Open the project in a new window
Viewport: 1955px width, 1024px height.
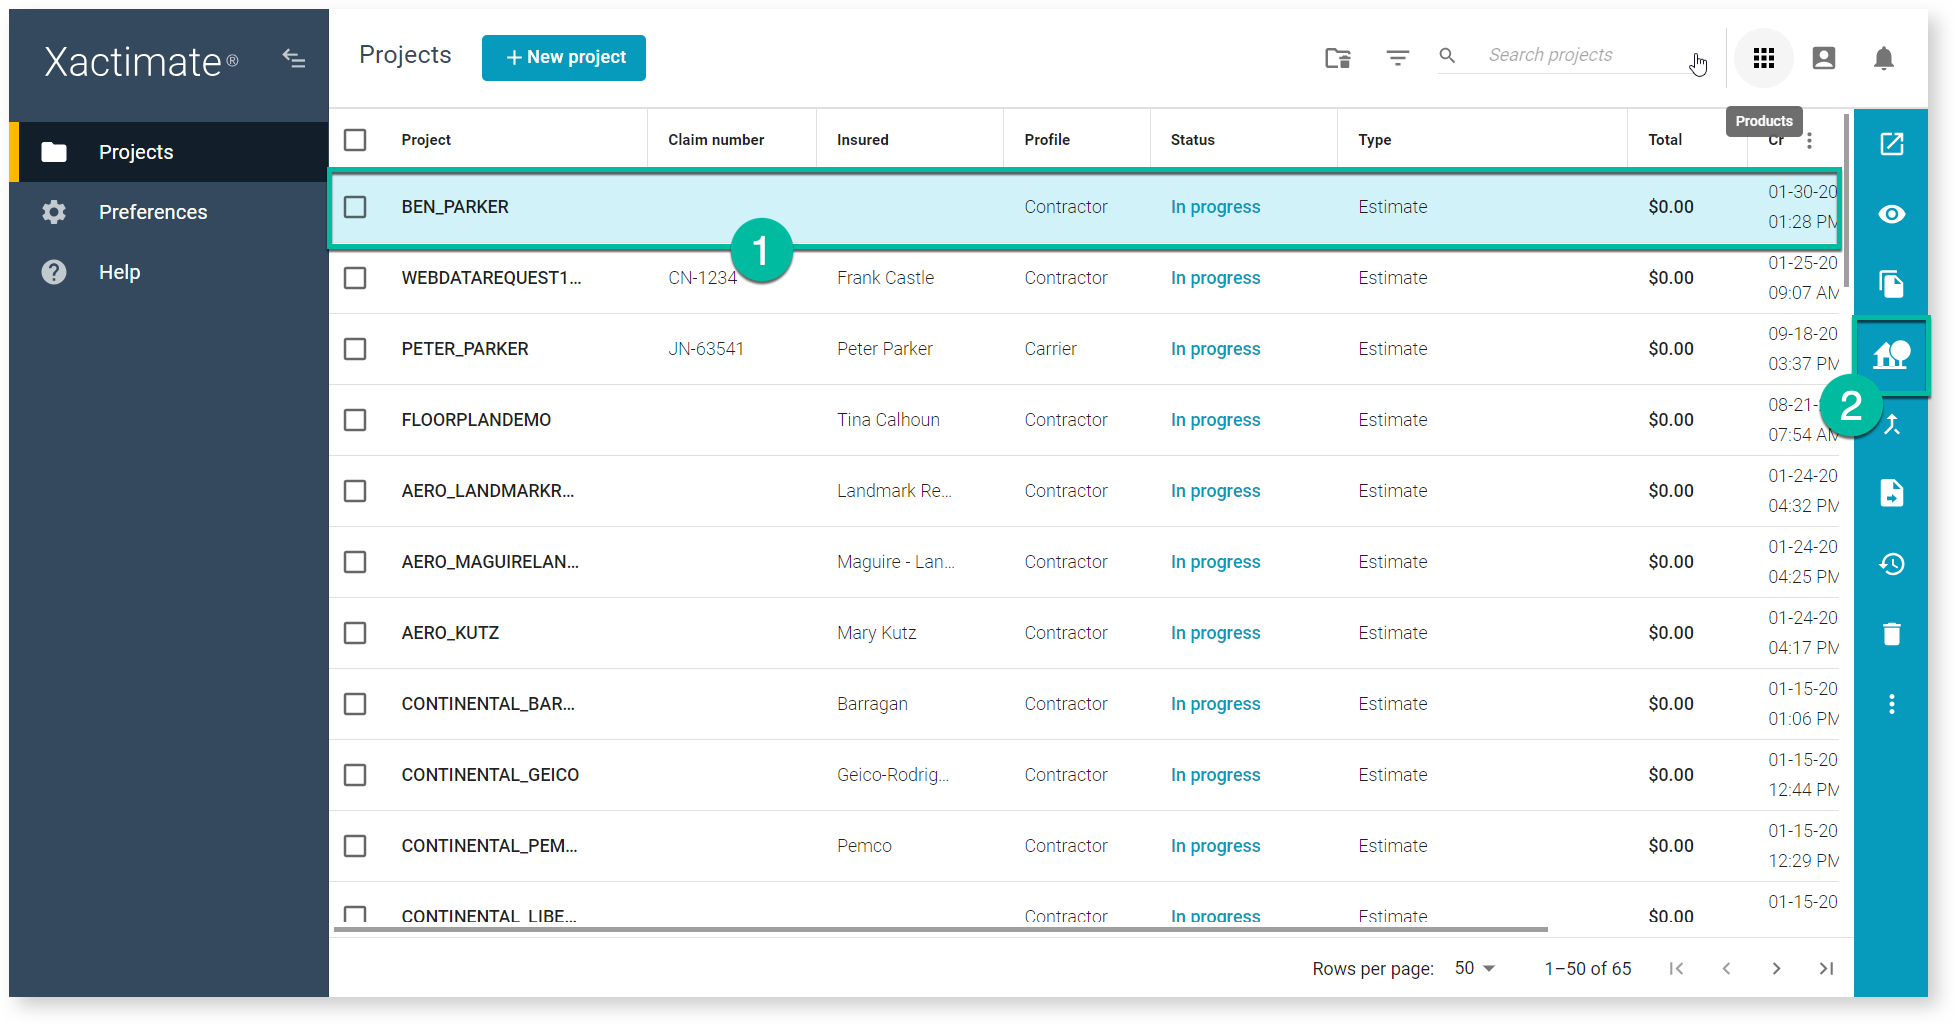coord(1891,144)
